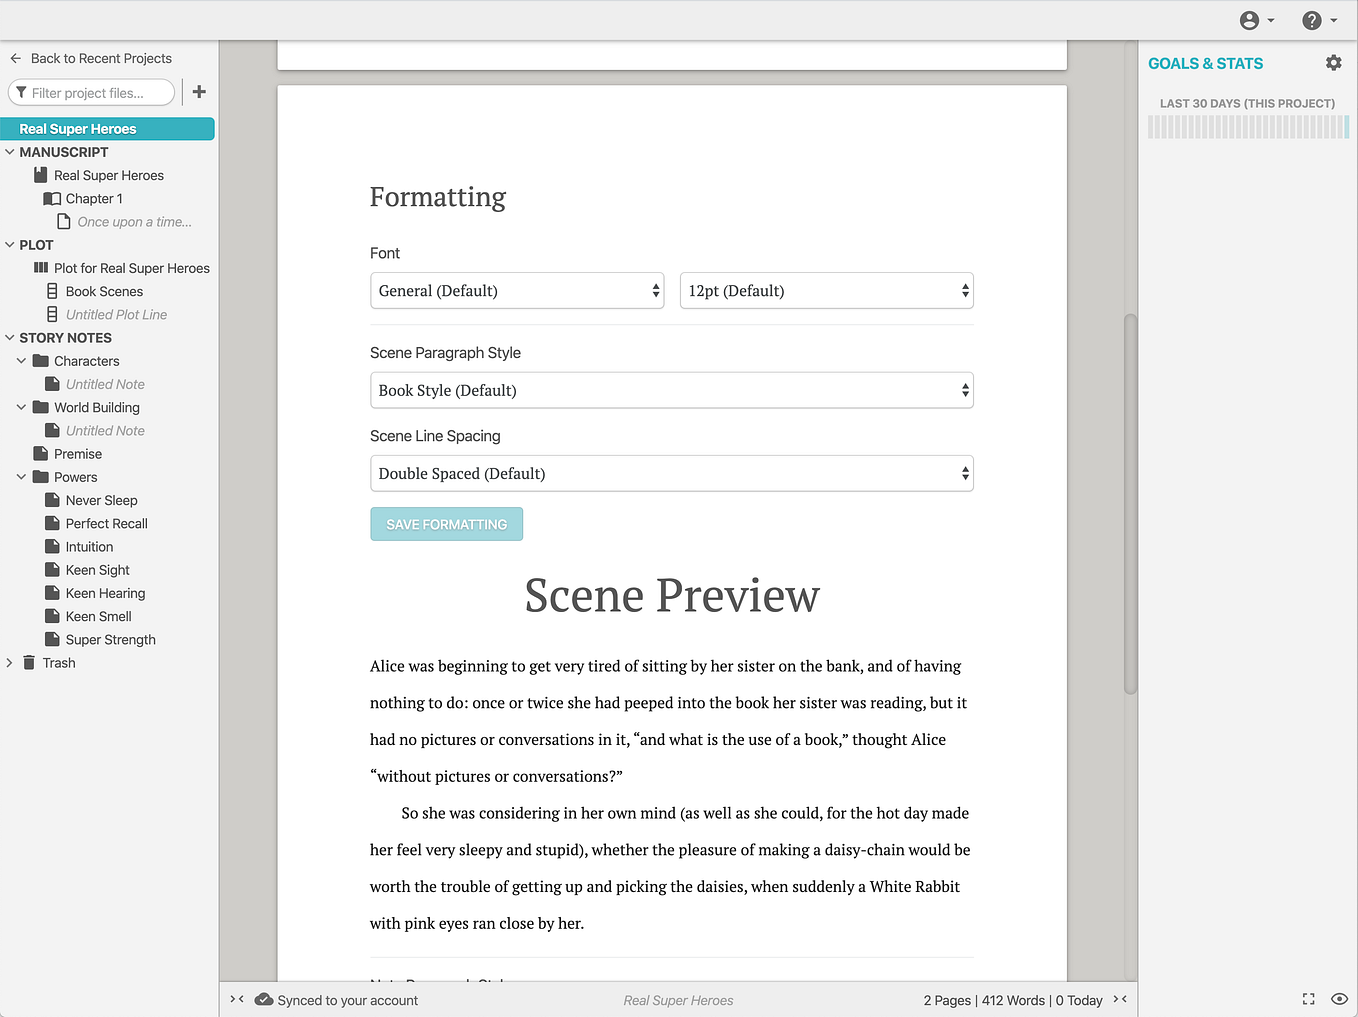Open Goals & Stats settings gear
Screen dimensions: 1358x1017
(1334, 62)
